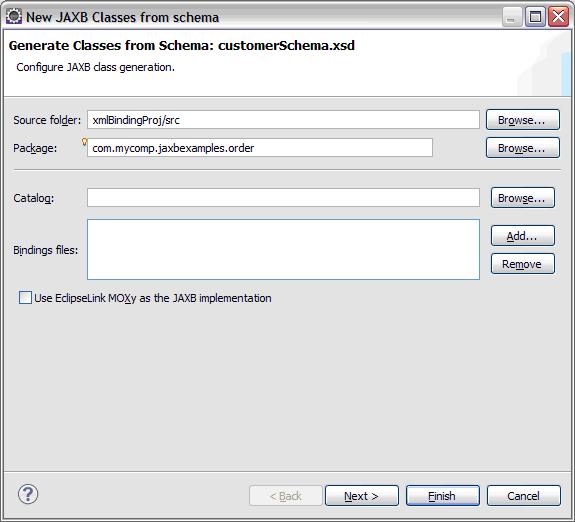Click the dialog window icon in title bar
Screen dimensions: 575x522
[14, 17]
